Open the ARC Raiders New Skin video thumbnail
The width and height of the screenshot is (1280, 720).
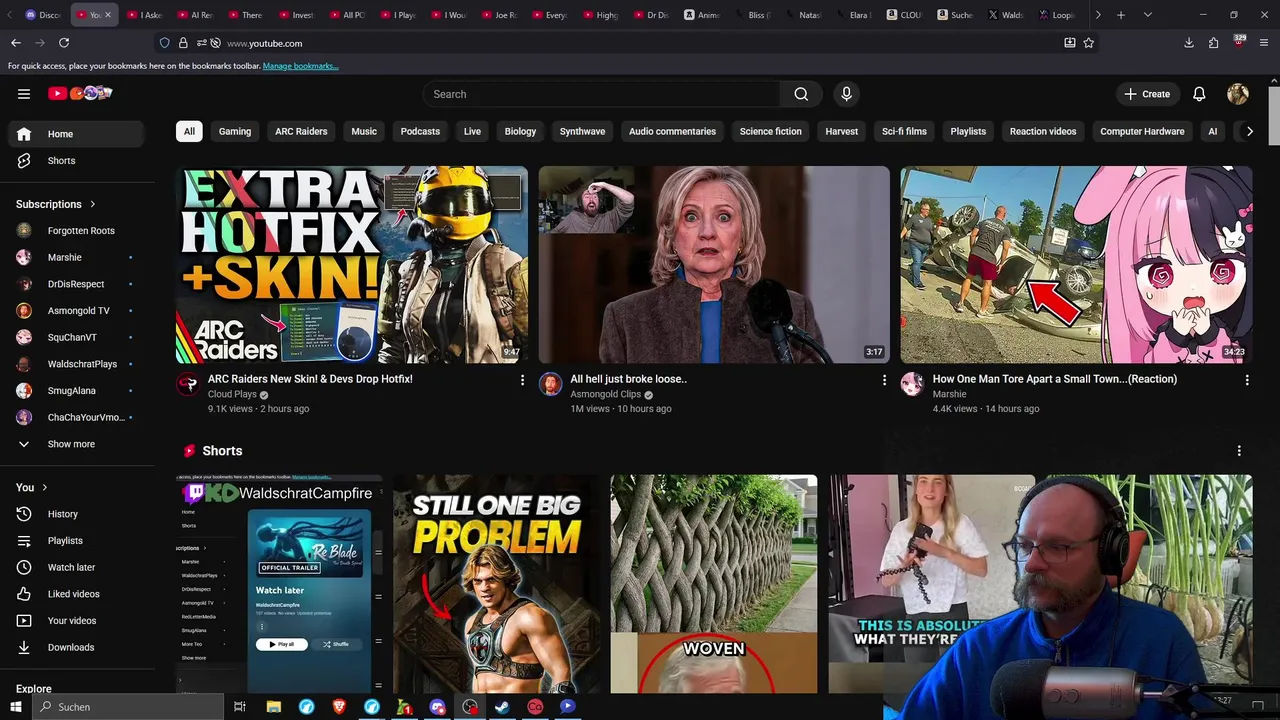[x=352, y=264]
